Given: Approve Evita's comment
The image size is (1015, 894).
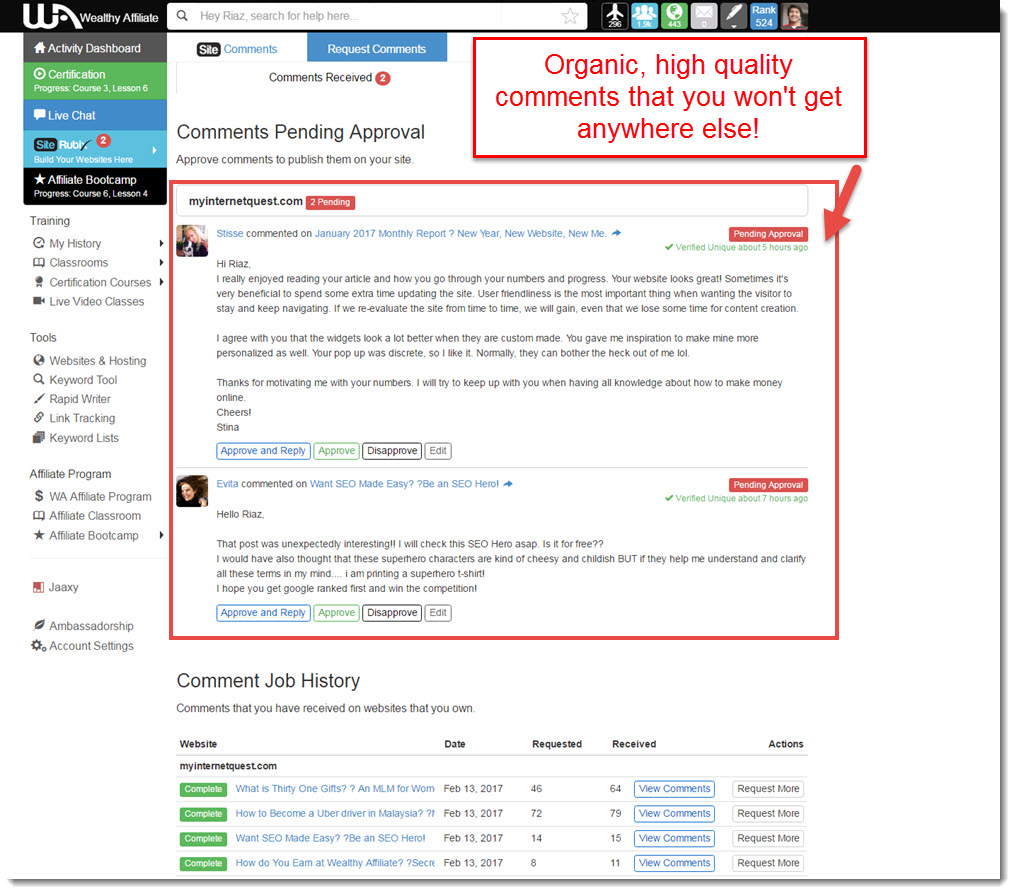Looking at the screenshot, I should pyautogui.click(x=337, y=612).
